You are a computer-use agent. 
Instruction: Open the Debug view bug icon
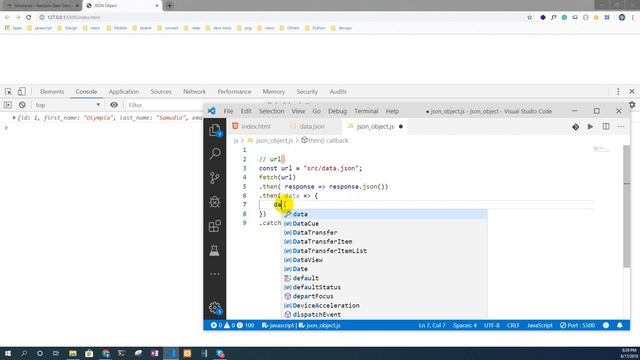click(215, 202)
